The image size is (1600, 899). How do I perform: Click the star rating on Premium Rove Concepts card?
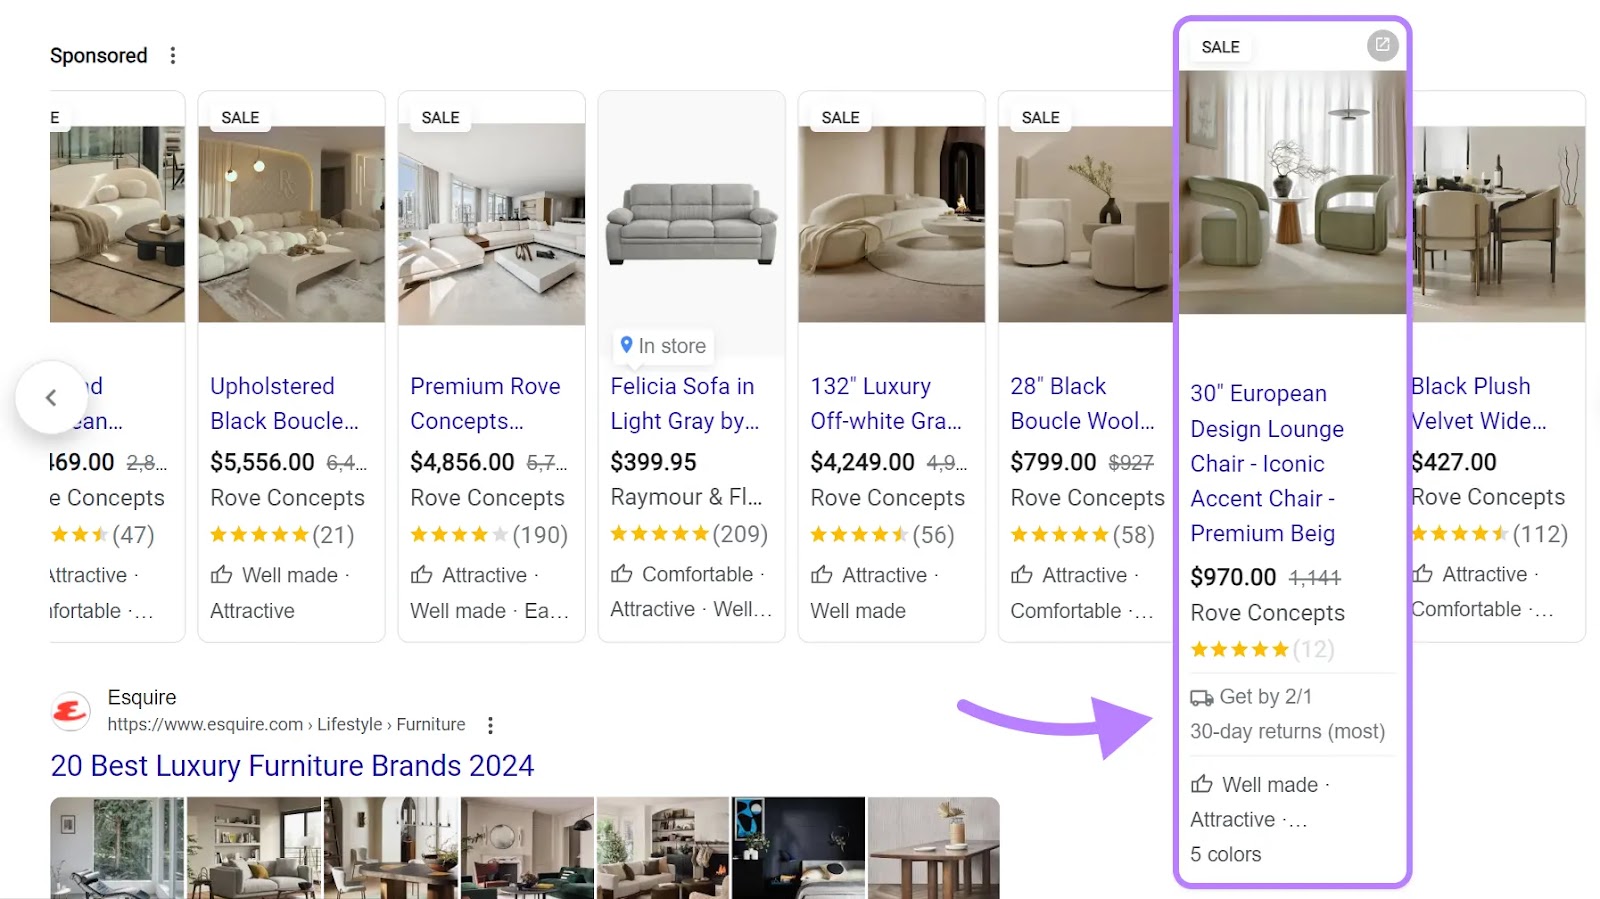[460, 535]
